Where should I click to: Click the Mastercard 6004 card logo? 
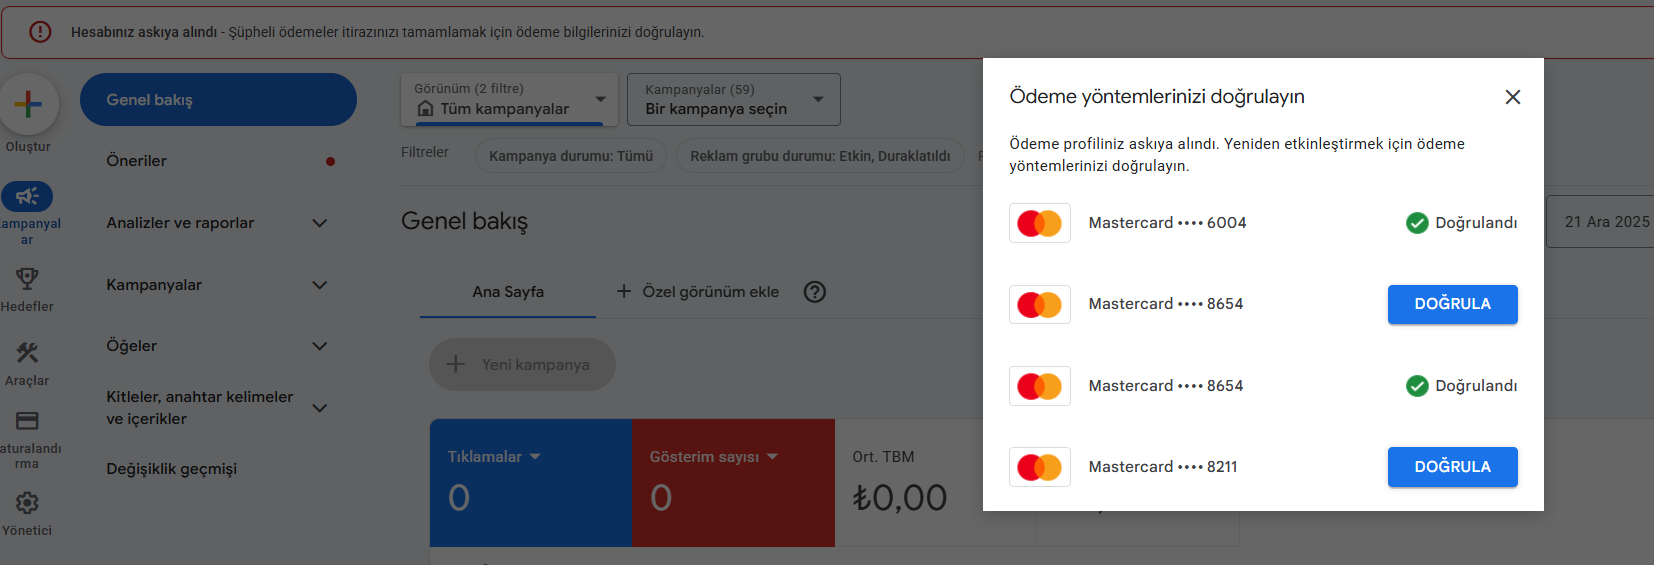[1040, 223]
